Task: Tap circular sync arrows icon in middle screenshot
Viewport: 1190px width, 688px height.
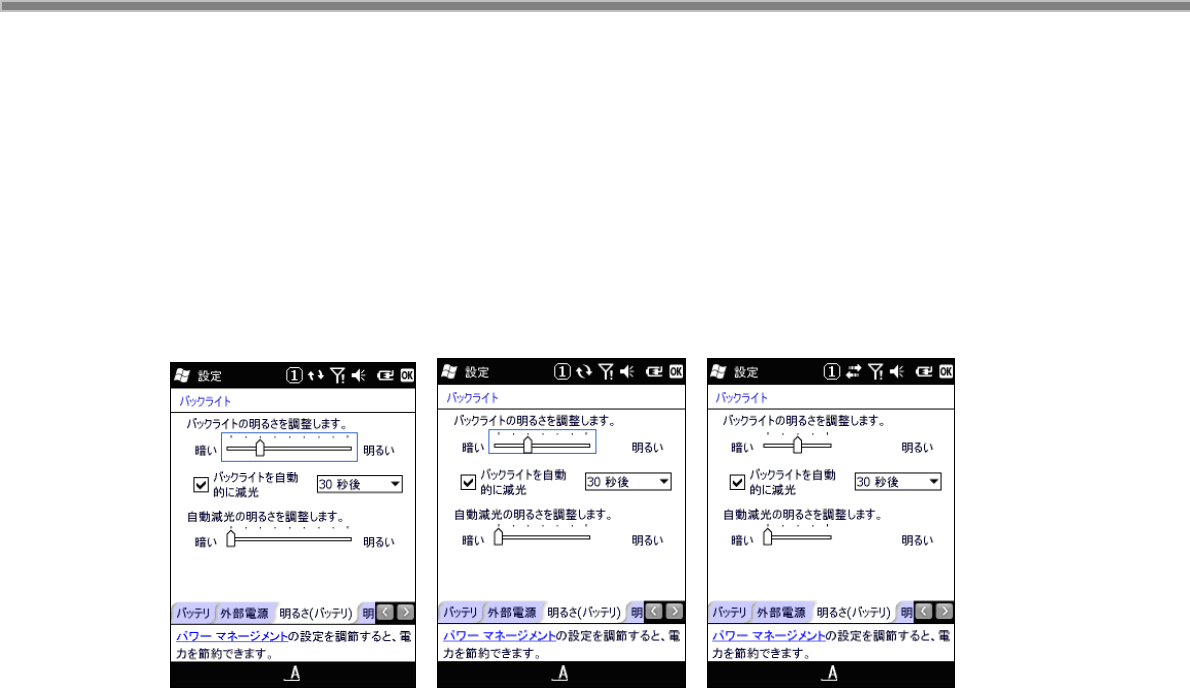Action: click(584, 372)
